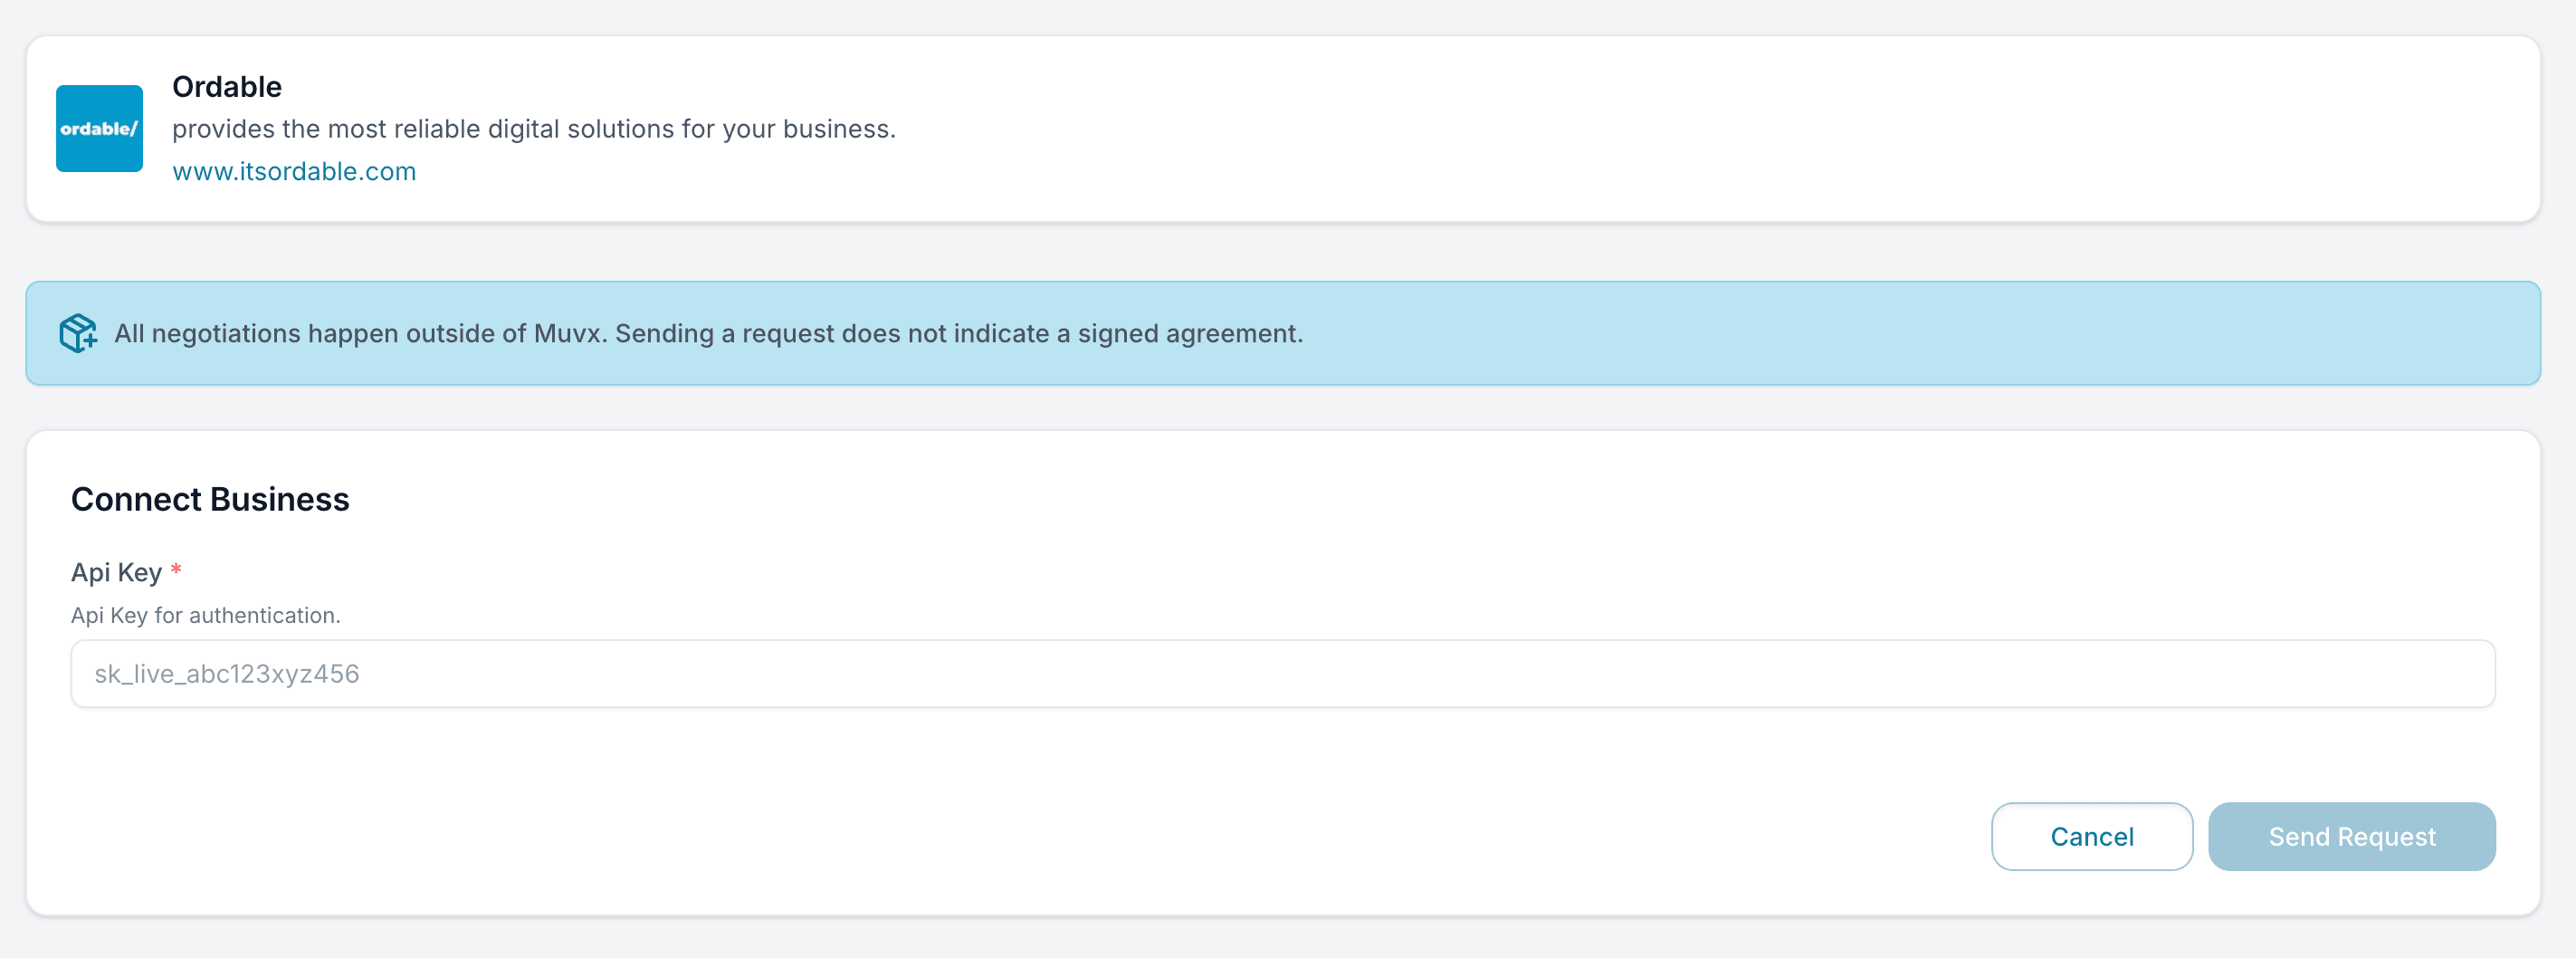This screenshot has height=958, width=2576.
Task: Click the 'Sending a request' disclaimer sentence
Action: pos(958,333)
